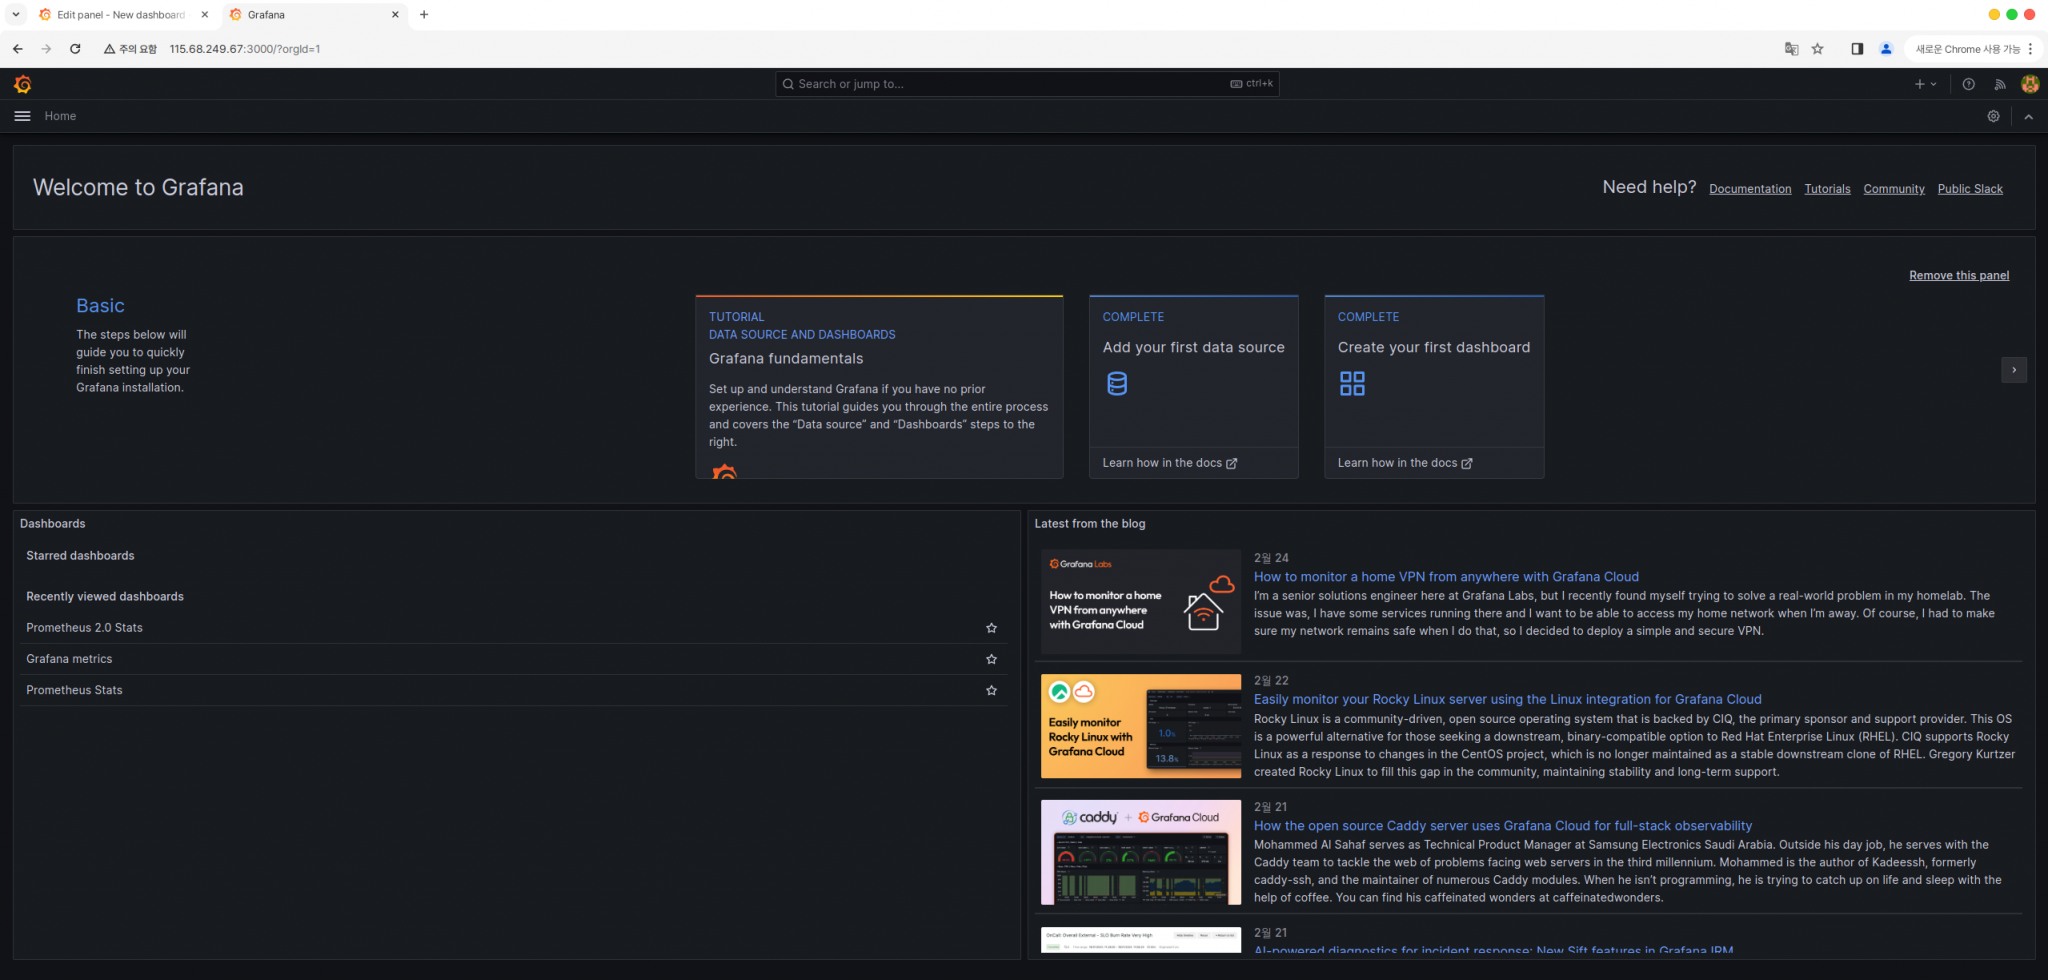Click Home in the breadcrumb bar
This screenshot has height=980, width=2048.
tap(60, 116)
